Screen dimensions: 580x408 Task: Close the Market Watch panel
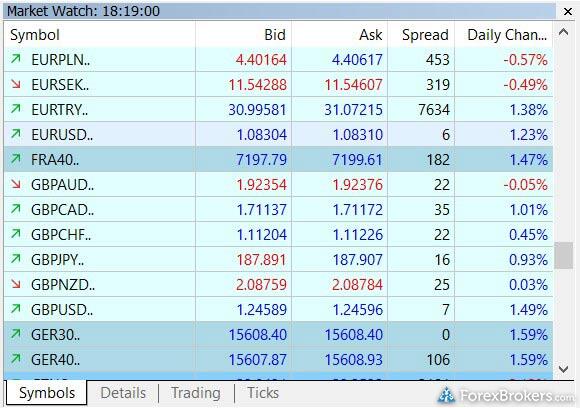567,11
